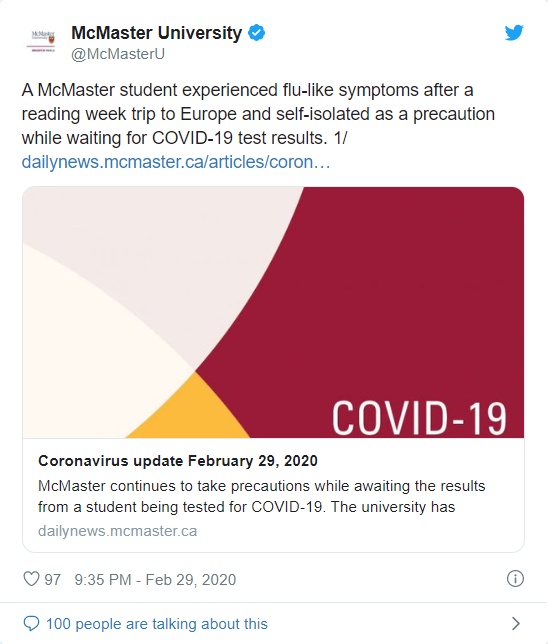Click Coronavirus update February 29, 2020 headline
Viewport: 548px width, 644px height.
[x=178, y=461]
